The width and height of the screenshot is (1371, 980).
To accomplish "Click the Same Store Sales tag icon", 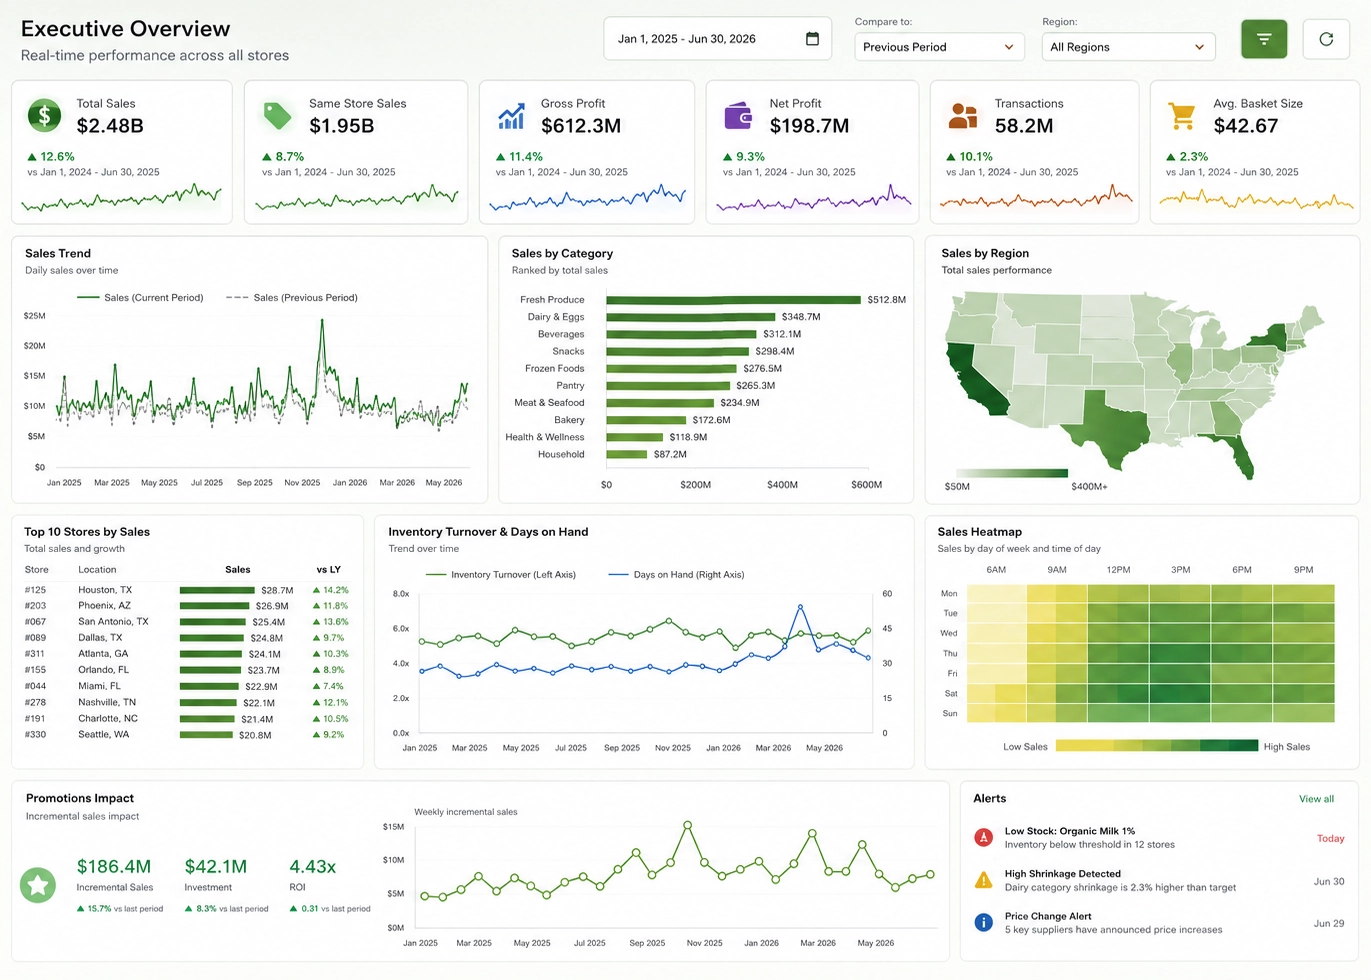I will [277, 116].
